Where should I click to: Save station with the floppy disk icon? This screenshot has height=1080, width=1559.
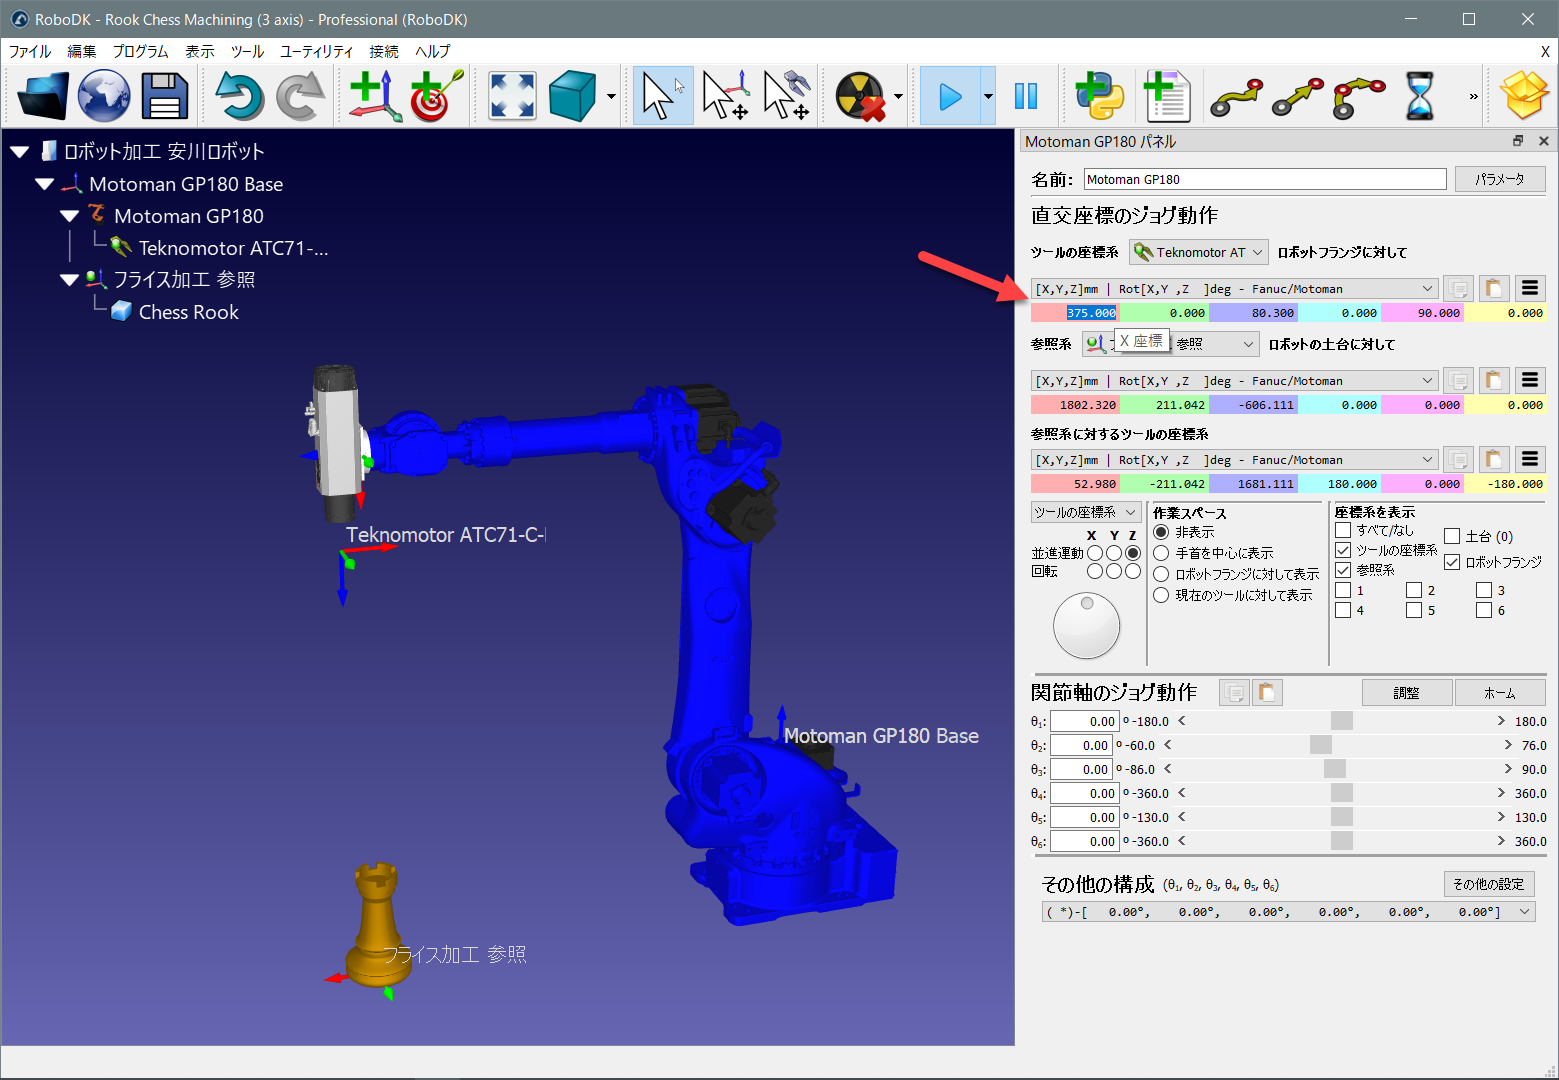pyautogui.click(x=165, y=96)
